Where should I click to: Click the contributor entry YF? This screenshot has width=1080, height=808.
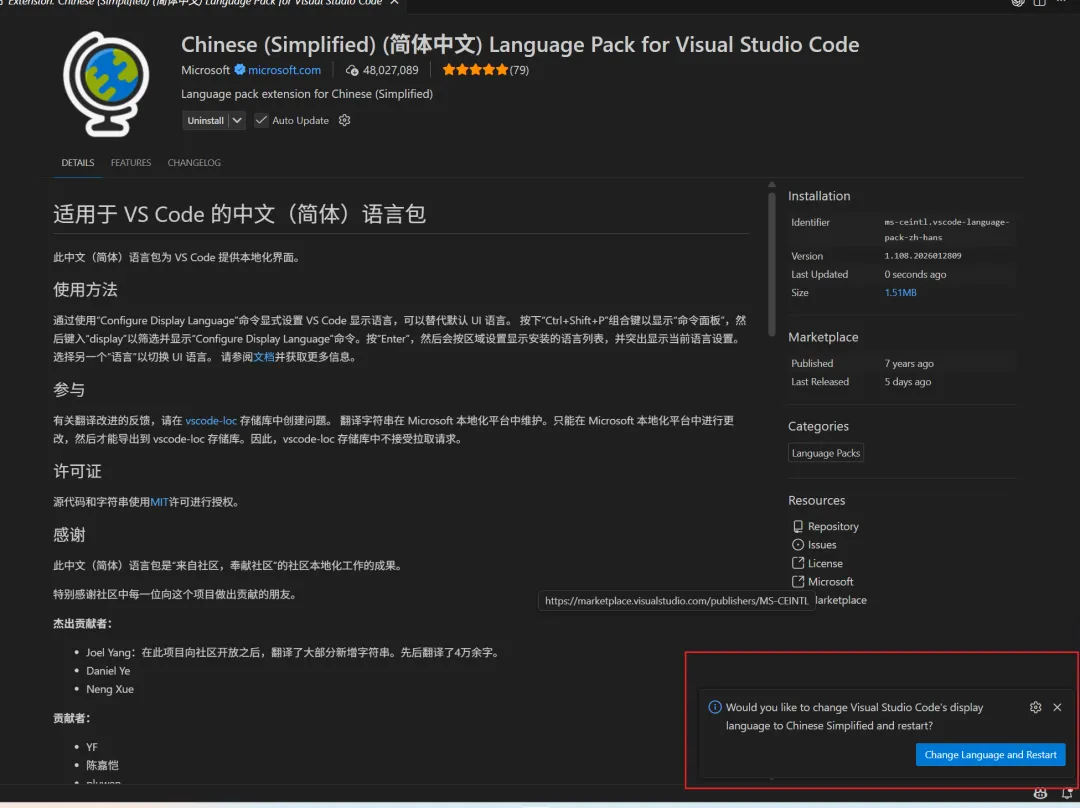92,747
